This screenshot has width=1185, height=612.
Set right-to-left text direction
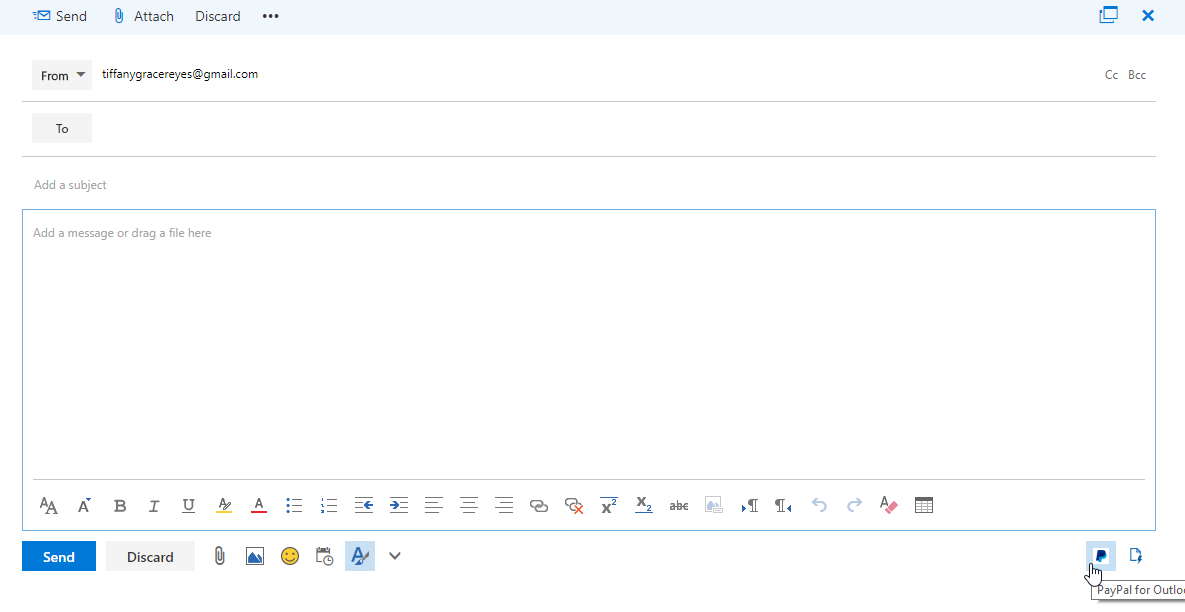784,505
